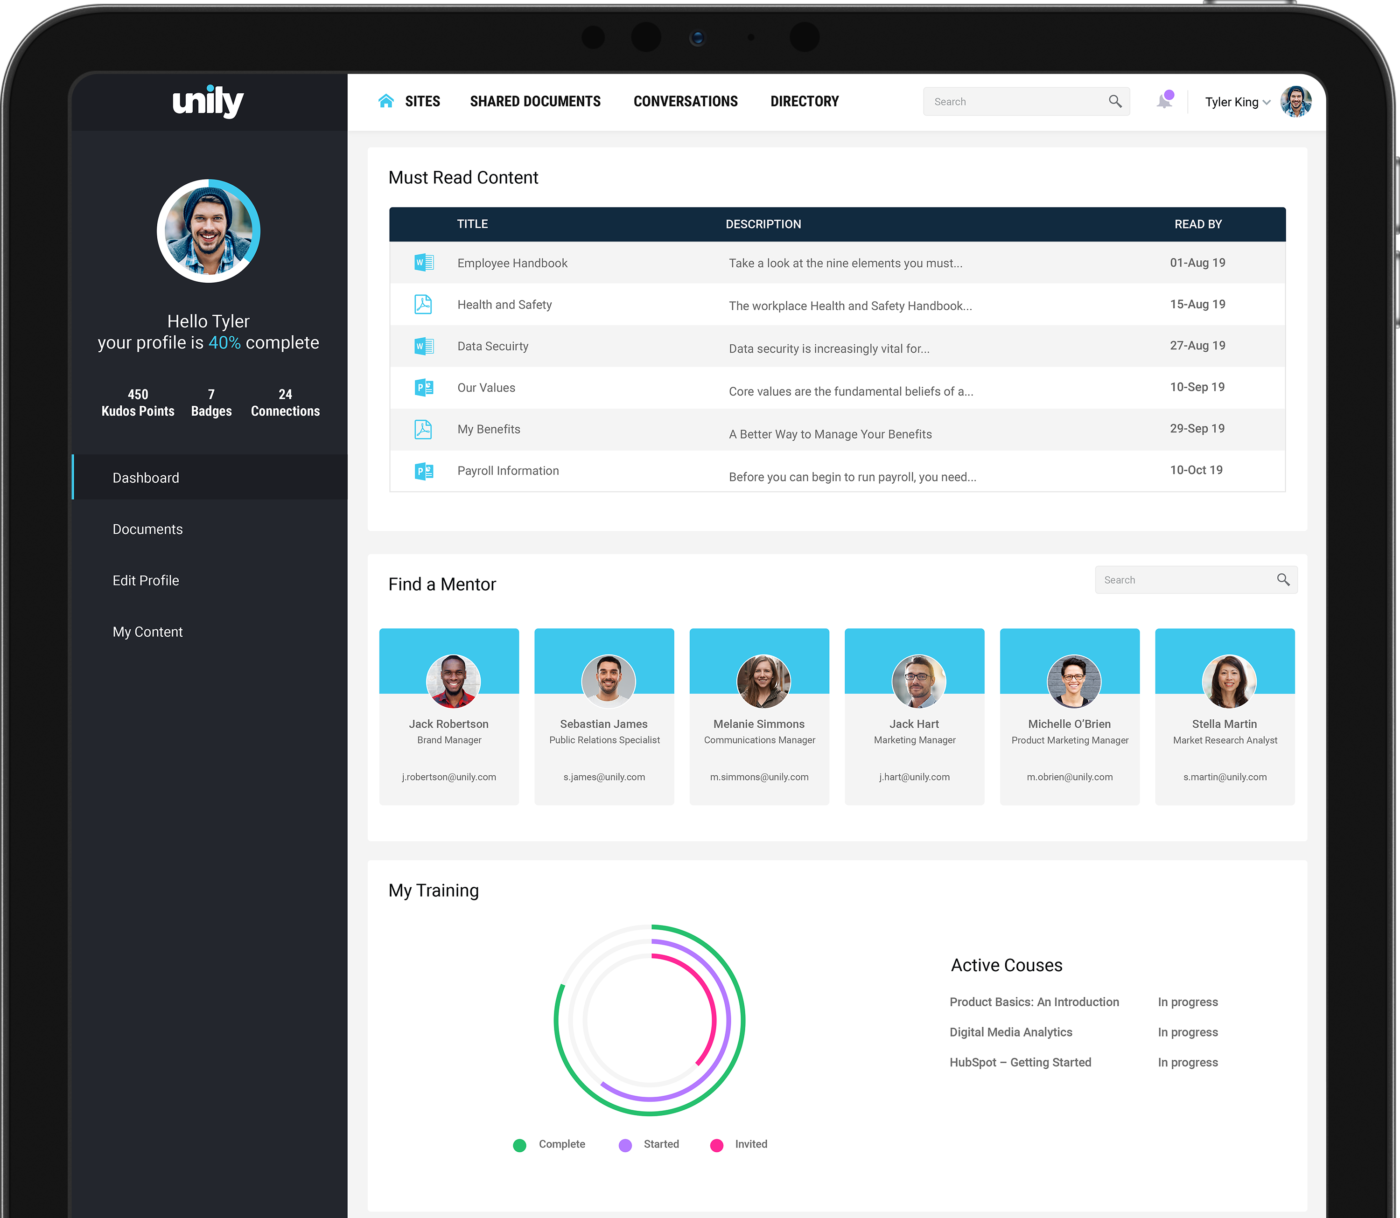The image size is (1400, 1218).
Task: Expand the Tyler King user menu
Action: (1238, 102)
